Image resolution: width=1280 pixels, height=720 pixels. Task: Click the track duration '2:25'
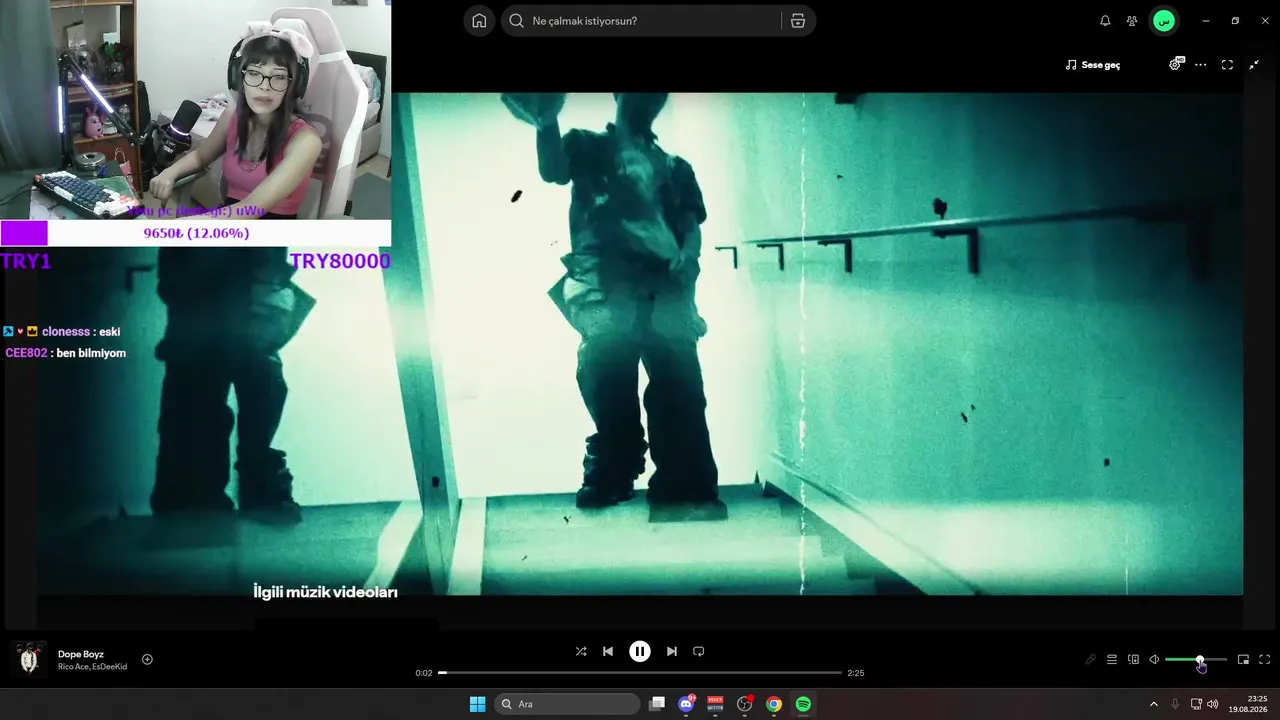click(855, 673)
